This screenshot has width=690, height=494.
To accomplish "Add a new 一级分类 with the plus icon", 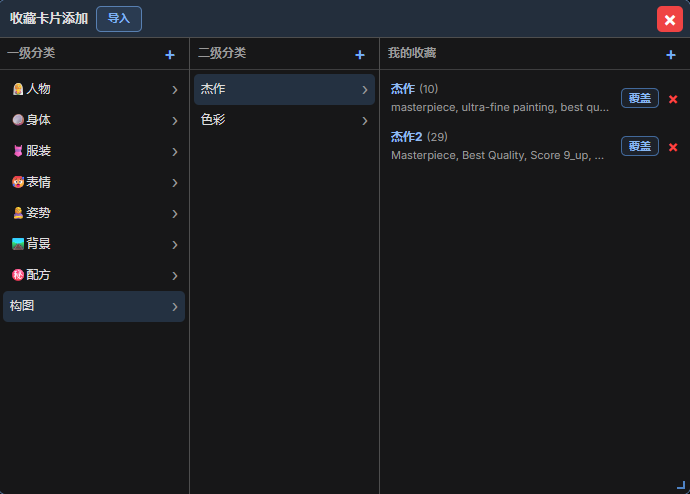I will click(170, 55).
